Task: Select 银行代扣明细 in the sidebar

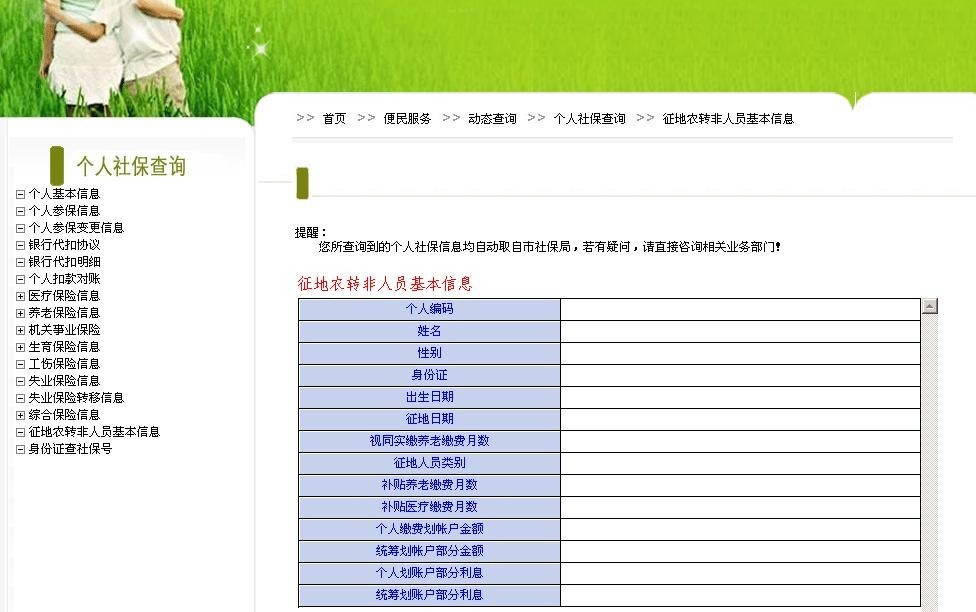Action: (x=65, y=263)
